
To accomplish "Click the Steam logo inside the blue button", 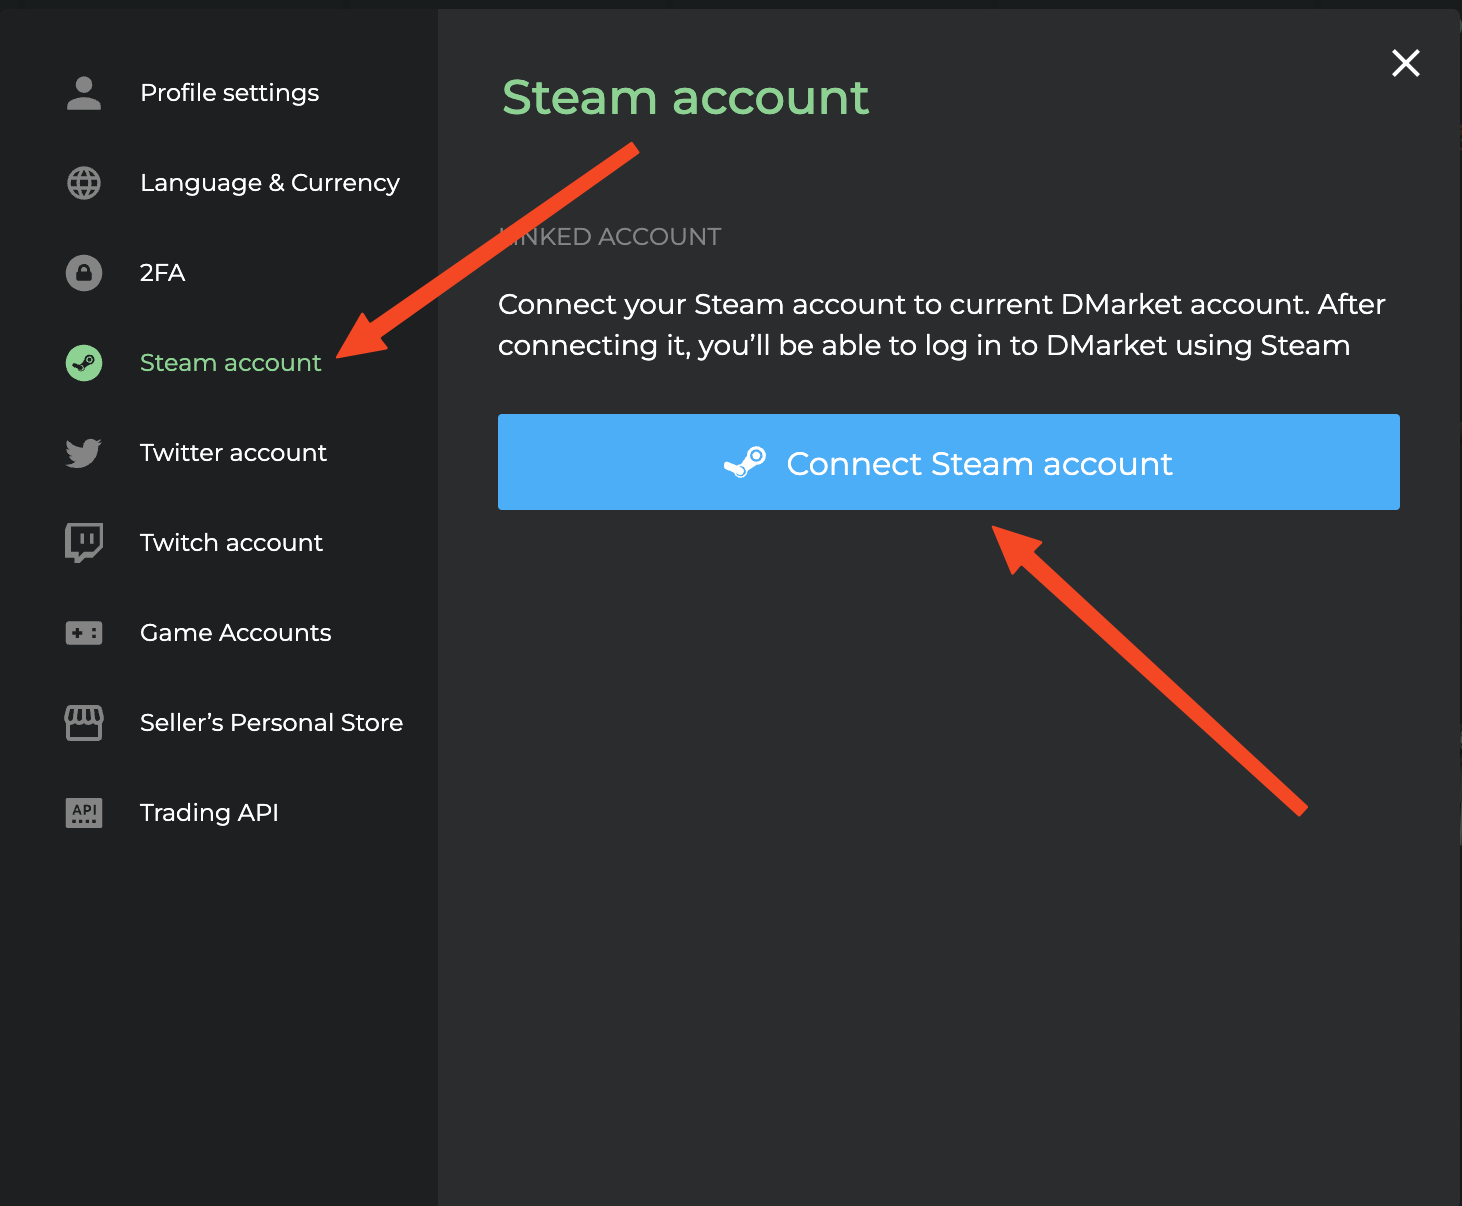I will pos(745,463).
